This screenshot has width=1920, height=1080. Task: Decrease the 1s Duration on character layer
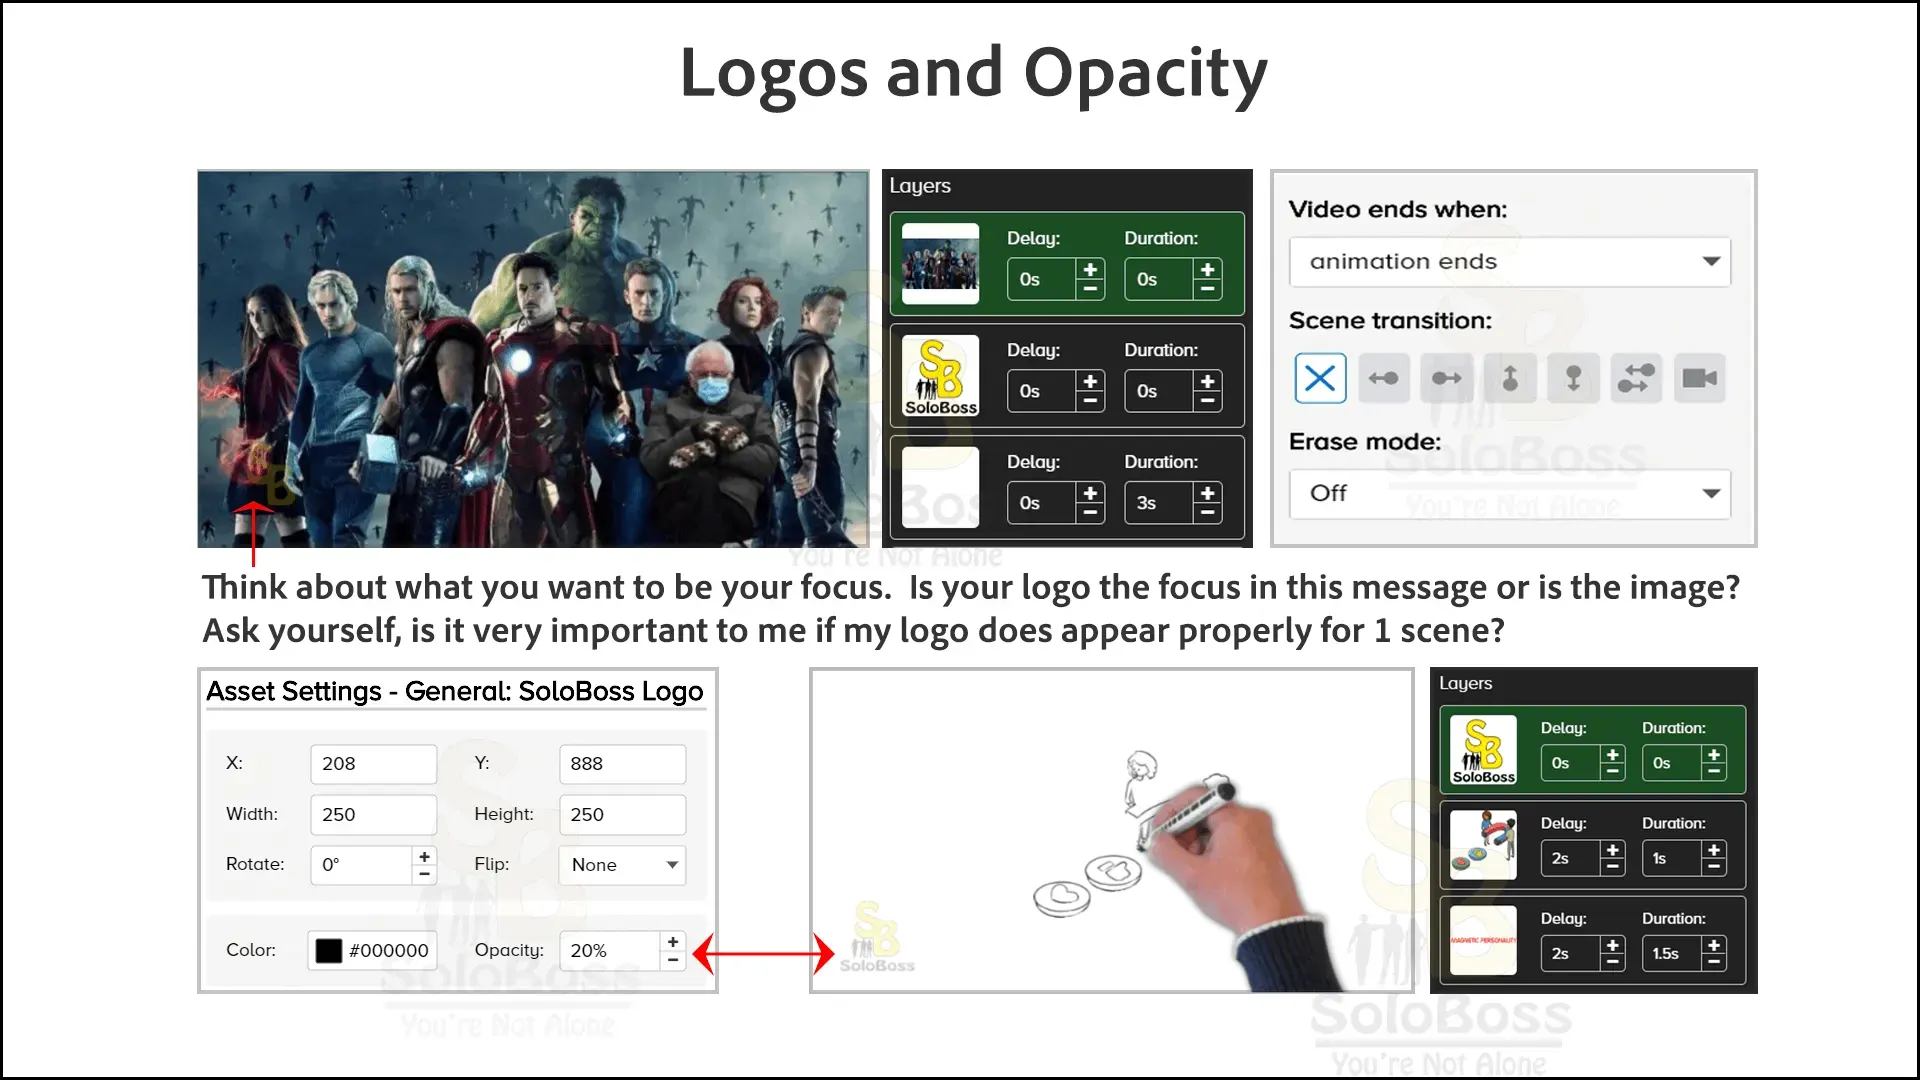pos(1714,867)
